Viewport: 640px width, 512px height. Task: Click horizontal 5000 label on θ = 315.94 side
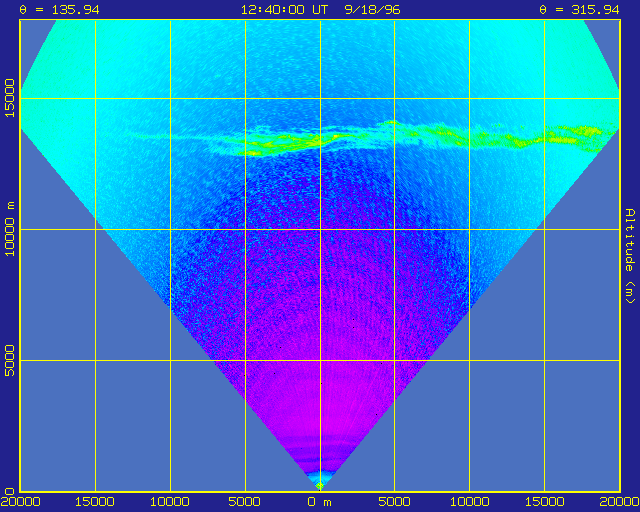tap(394, 502)
